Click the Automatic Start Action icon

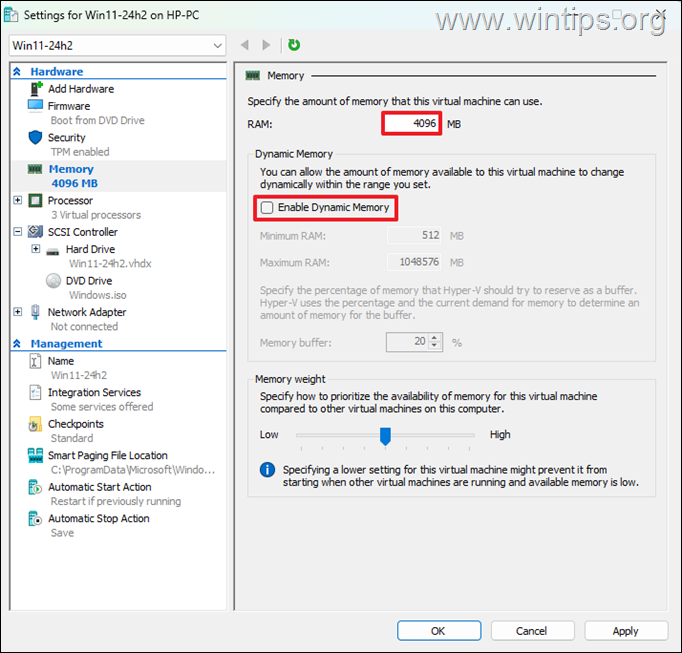pyautogui.click(x=35, y=487)
